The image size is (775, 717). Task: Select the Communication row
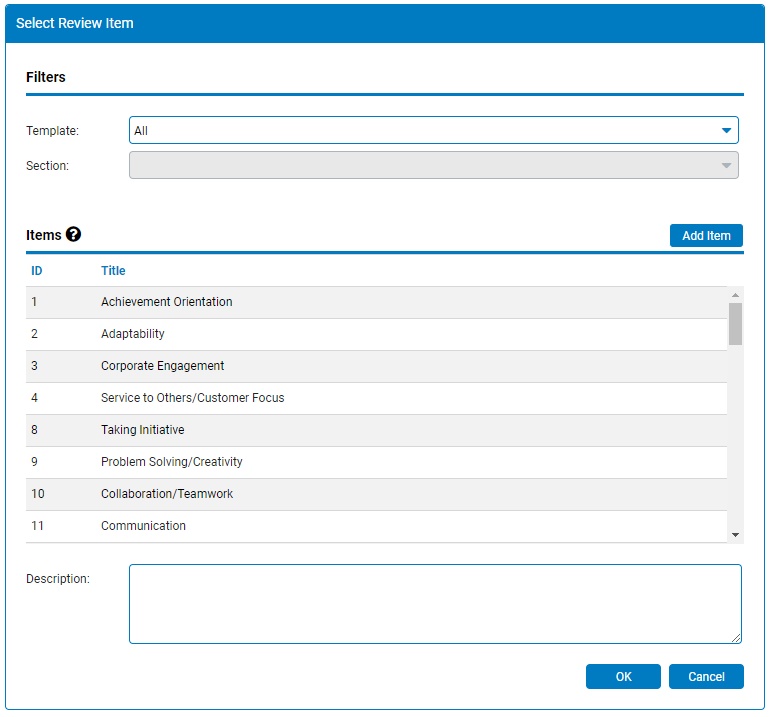click(x=376, y=526)
